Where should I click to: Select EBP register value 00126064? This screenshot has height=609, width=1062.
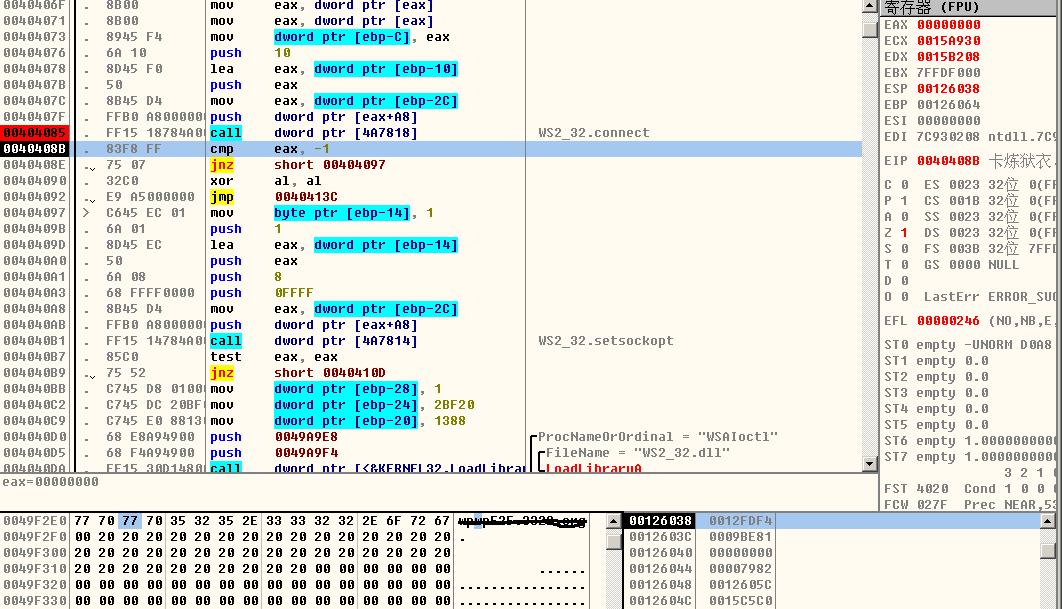(948, 105)
